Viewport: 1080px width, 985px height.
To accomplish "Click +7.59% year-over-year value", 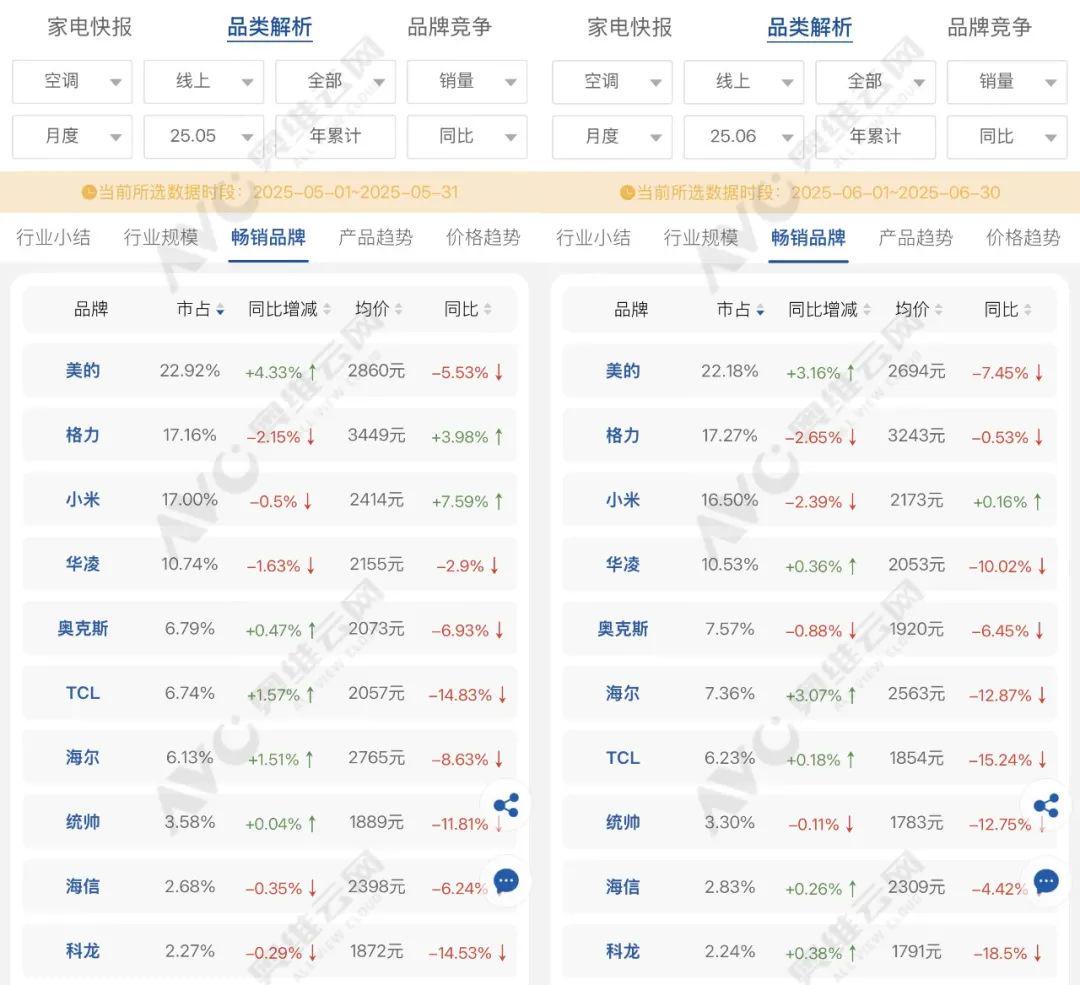I will (468, 501).
